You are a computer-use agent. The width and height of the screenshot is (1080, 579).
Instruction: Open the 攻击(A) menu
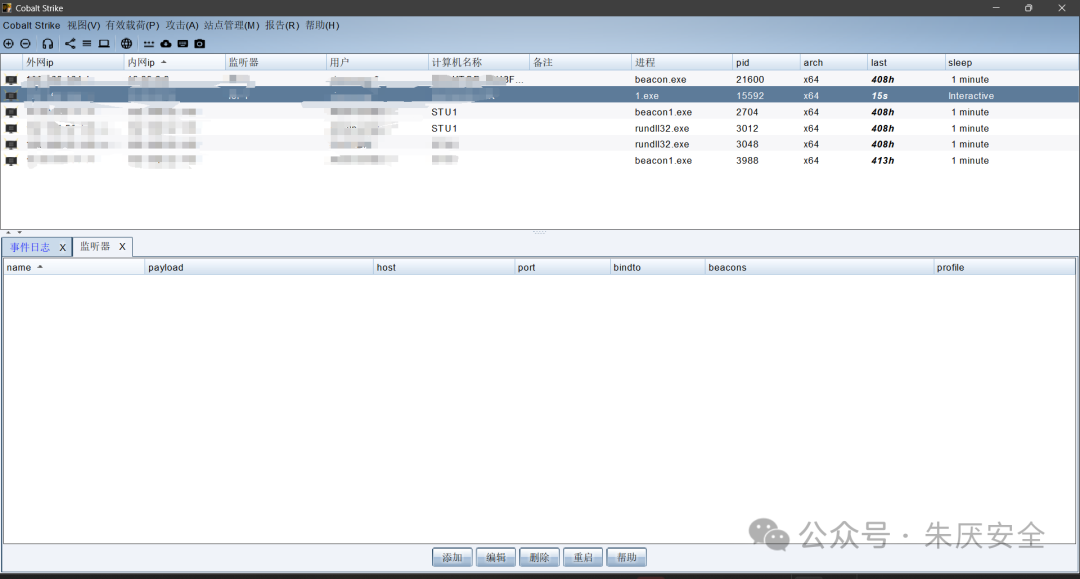click(x=182, y=25)
